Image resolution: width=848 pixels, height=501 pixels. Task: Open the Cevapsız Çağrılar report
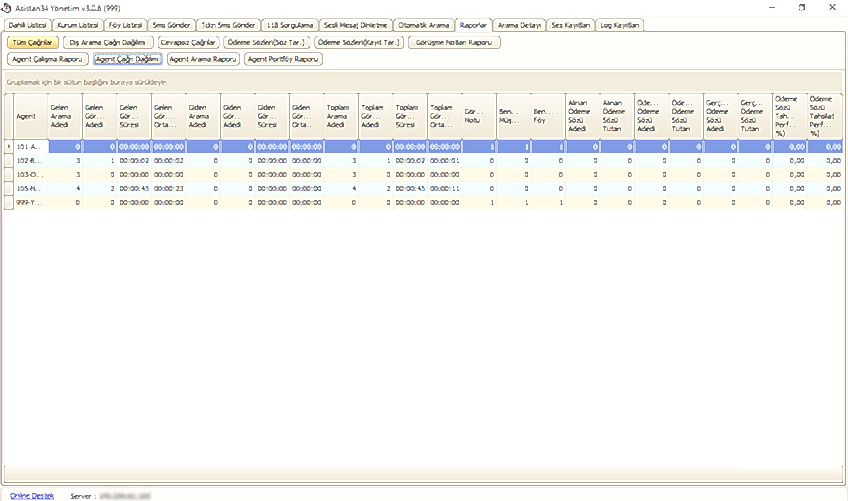188,43
